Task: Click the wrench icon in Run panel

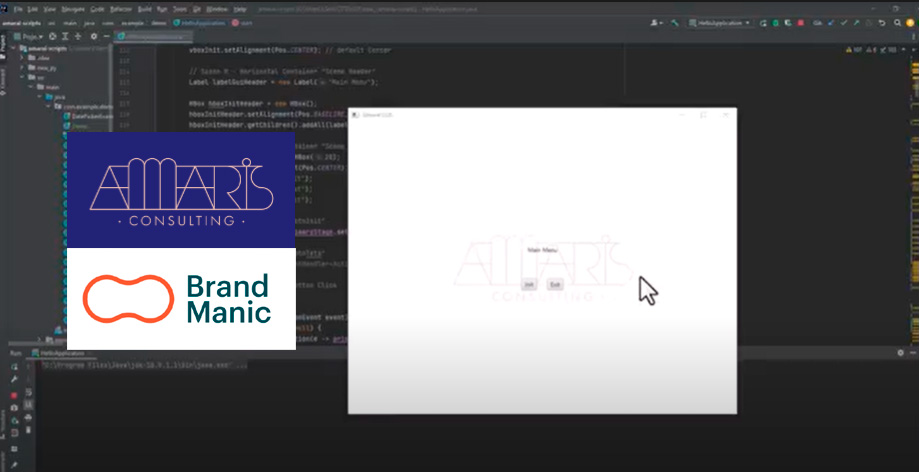Action: (x=14, y=379)
